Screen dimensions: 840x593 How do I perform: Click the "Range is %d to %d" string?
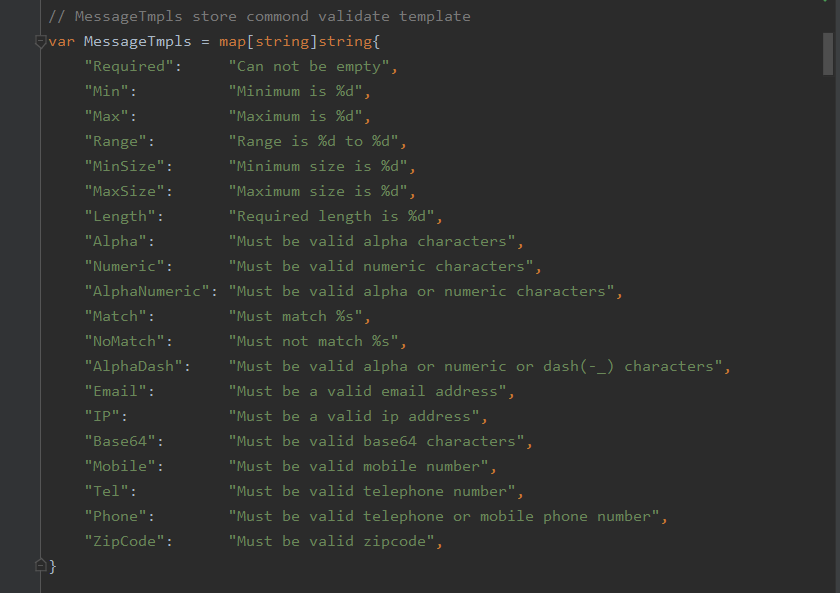[314, 141]
